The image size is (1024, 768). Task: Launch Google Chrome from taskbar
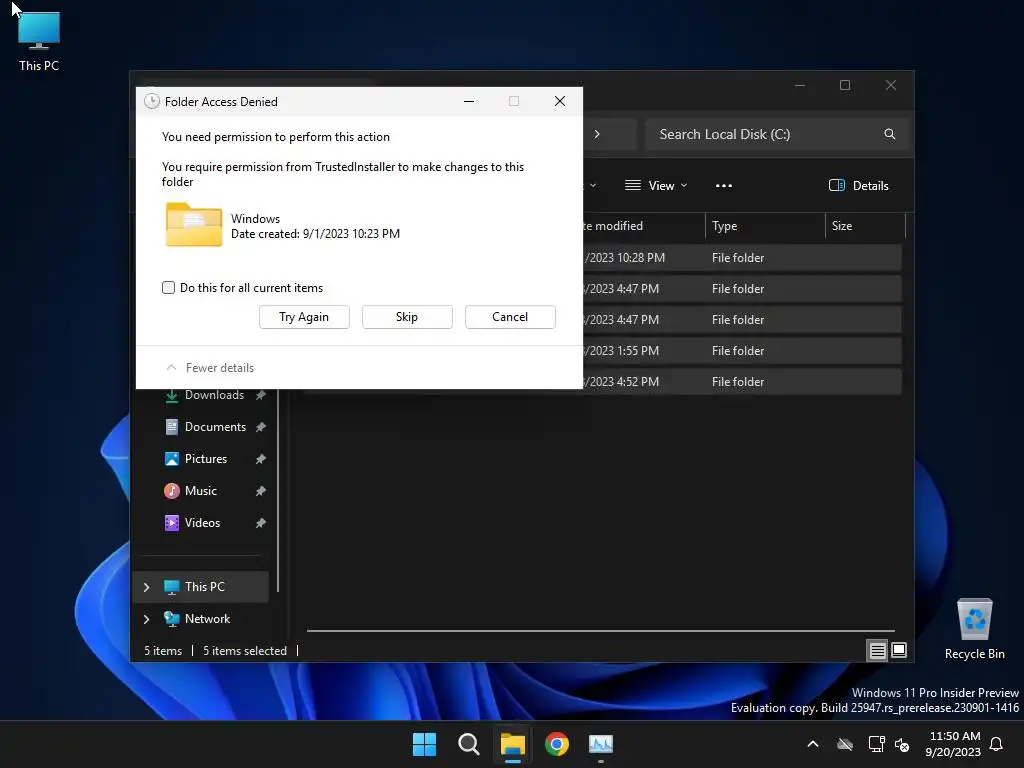point(556,744)
